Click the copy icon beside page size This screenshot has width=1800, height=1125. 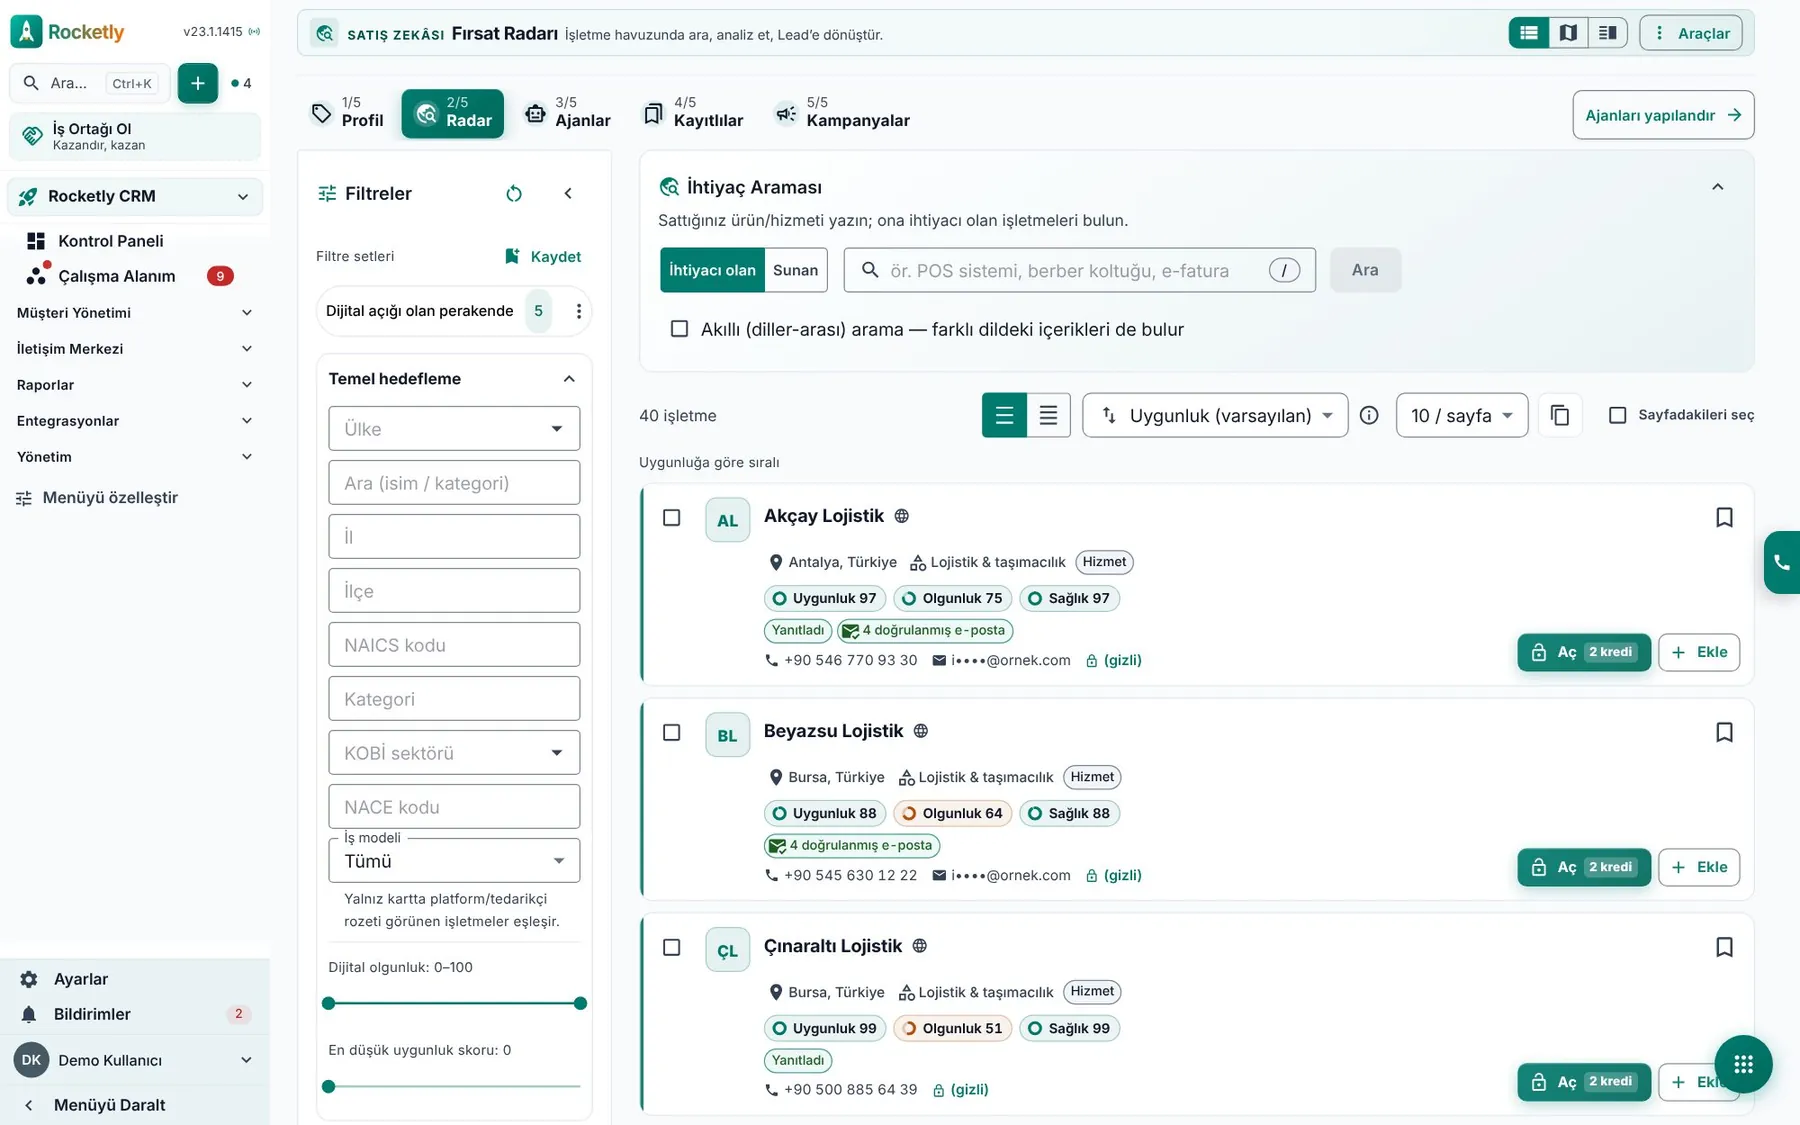pos(1560,415)
